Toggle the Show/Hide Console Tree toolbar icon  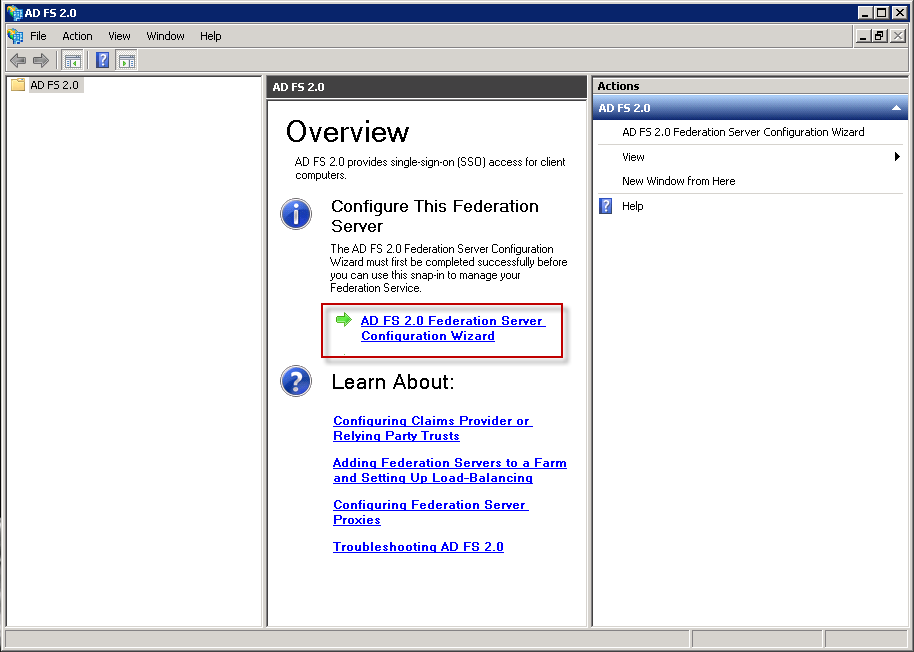tap(72, 60)
